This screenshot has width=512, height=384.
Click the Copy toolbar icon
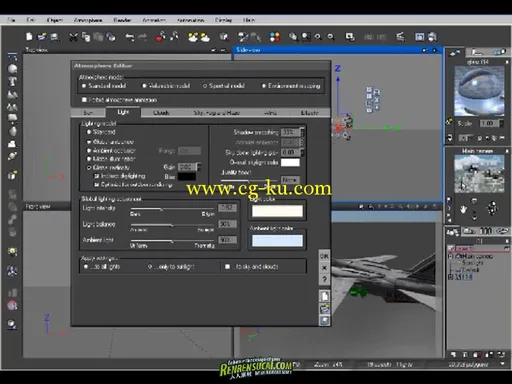[86, 37]
